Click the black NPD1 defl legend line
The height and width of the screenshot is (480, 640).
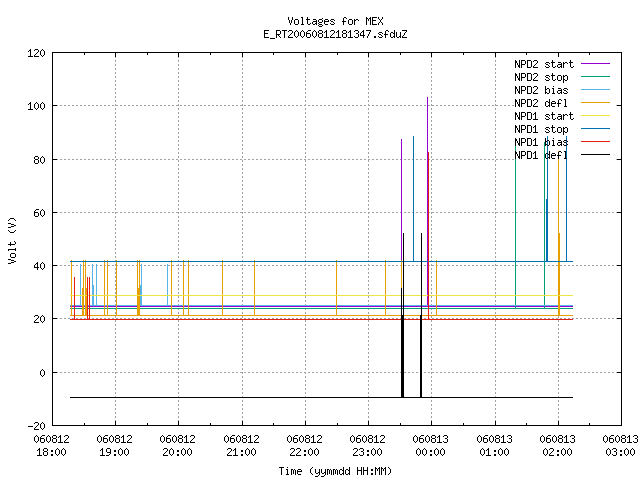tap(596, 155)
